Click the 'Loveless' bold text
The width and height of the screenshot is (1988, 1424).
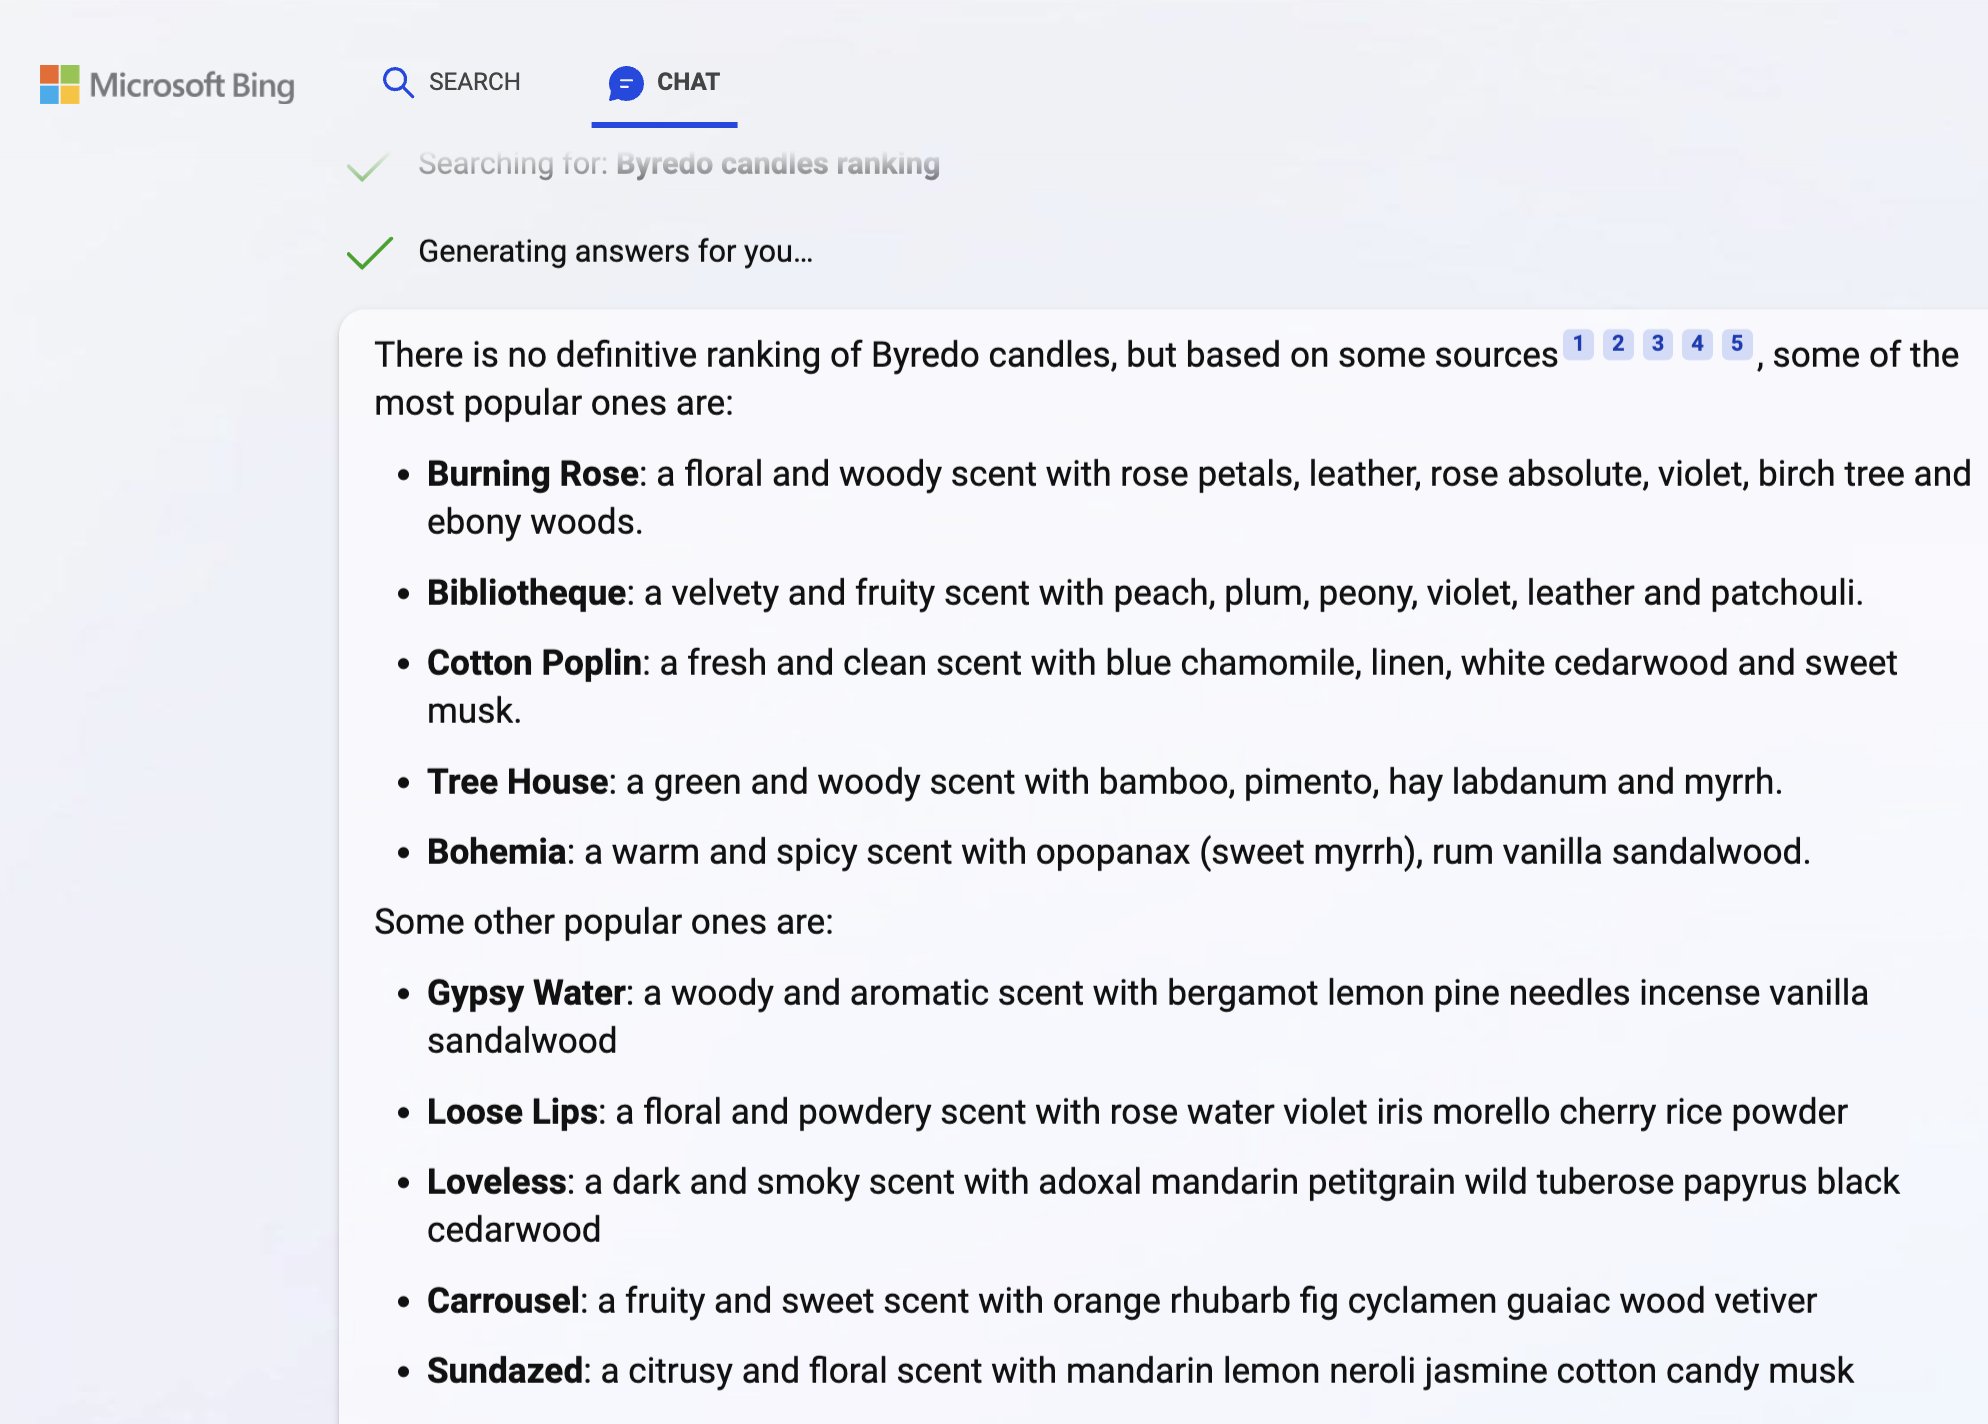coord(497,1182)
